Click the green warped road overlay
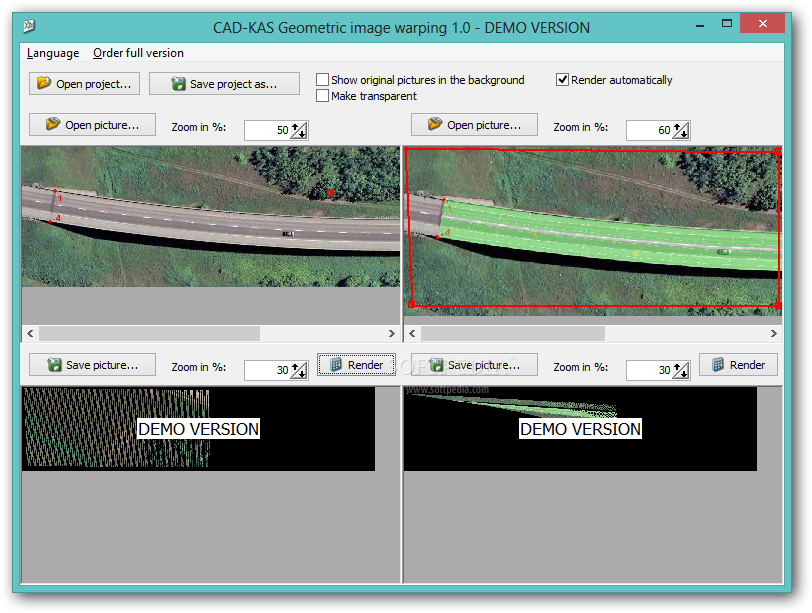 609,236
